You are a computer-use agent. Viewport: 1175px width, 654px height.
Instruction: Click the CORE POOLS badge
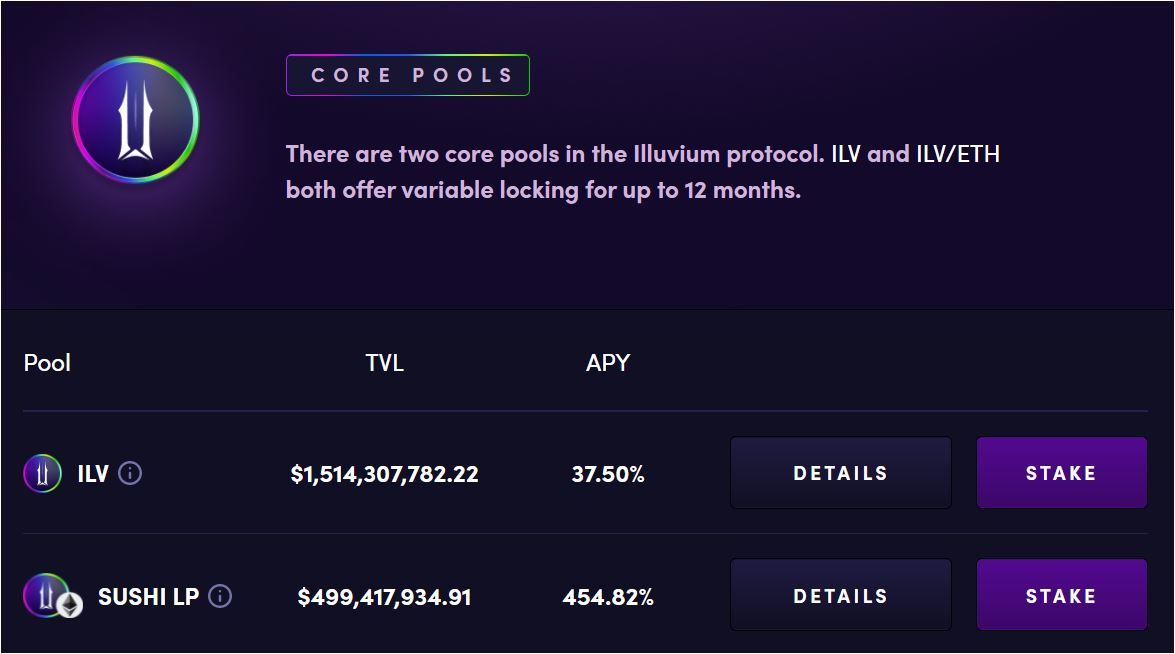(408, 75)
